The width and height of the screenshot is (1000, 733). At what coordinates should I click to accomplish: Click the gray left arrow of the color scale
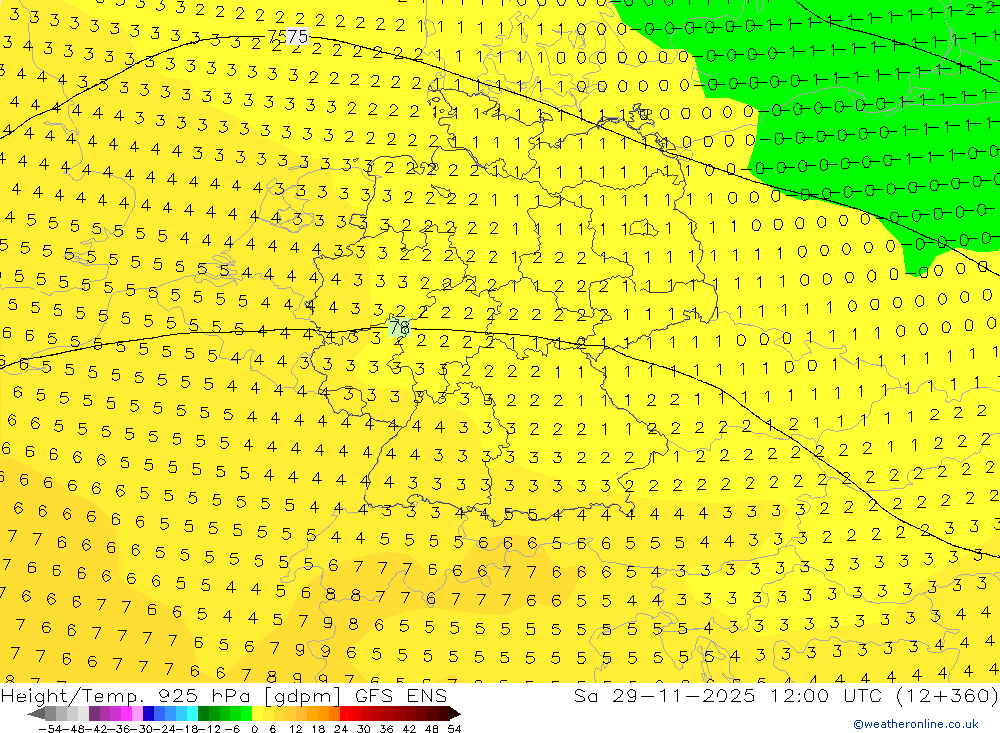pos(36,713)
